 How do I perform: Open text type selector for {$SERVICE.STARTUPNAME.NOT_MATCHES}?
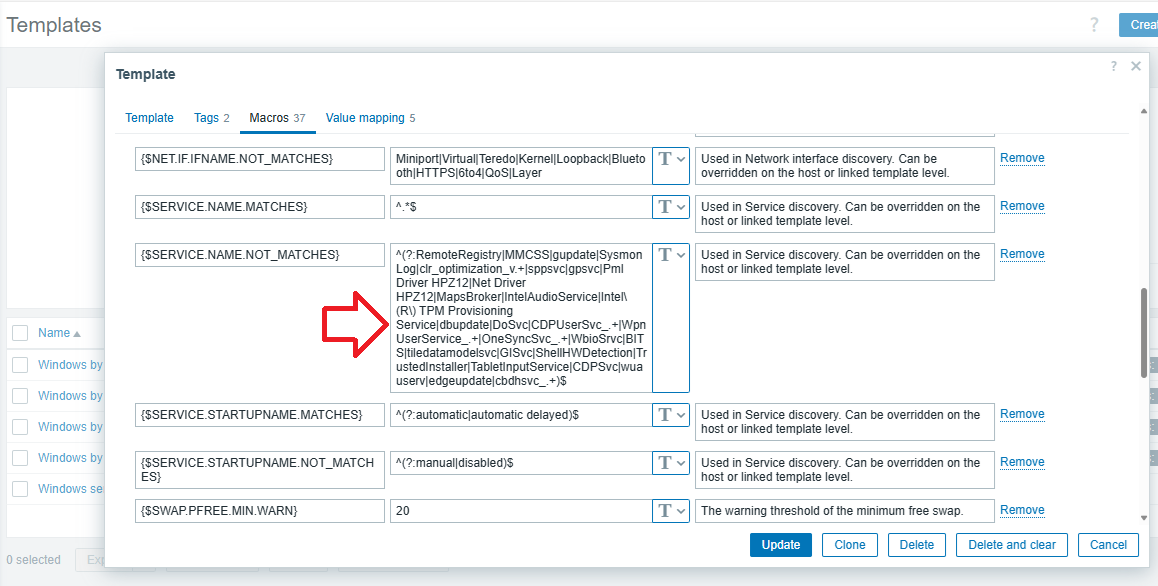coord(670,463)
